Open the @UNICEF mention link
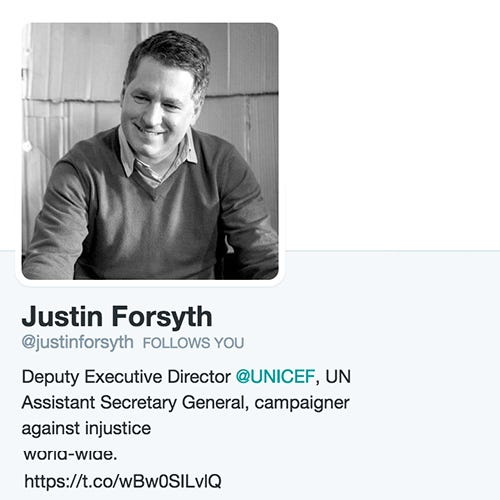Viewport: 500px width, 500px height. click(x=275, y=377)
